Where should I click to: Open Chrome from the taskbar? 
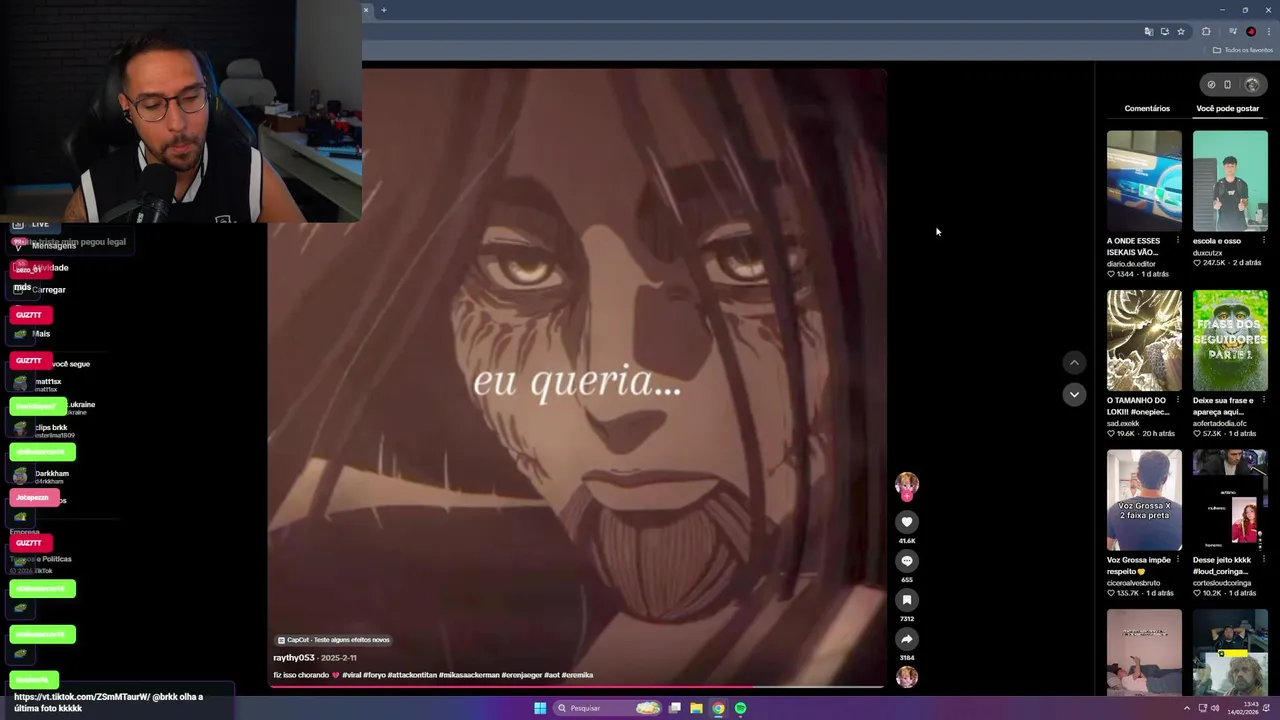tap(718, 708)
